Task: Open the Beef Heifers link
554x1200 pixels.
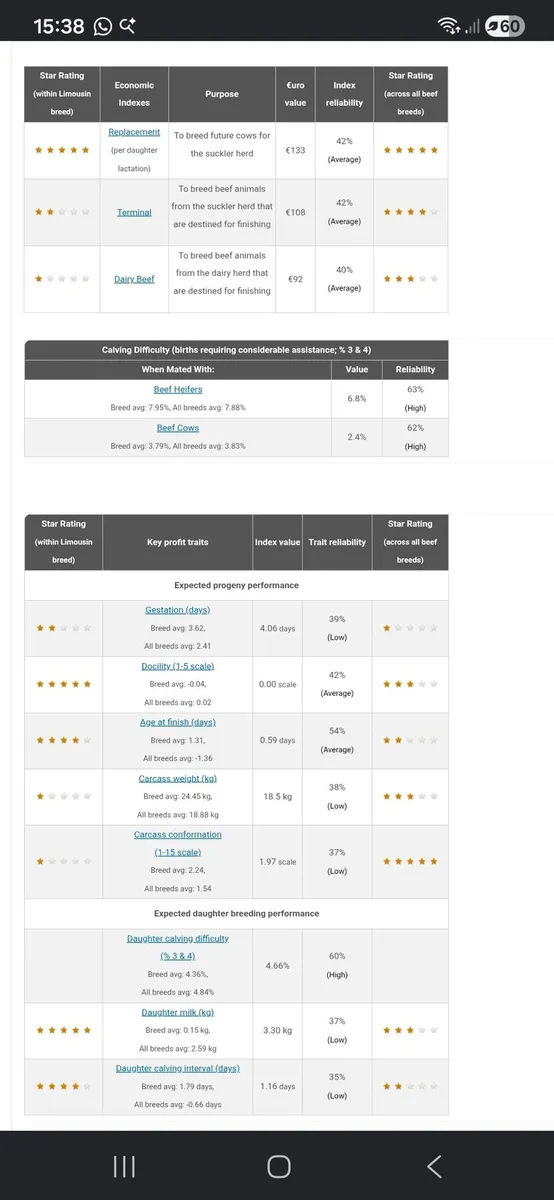Action: [x=178, y=389]
